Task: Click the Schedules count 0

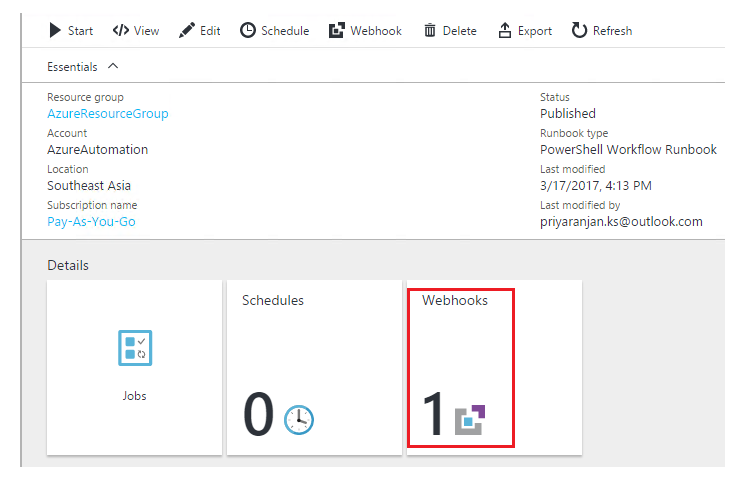Action: pos(259,414)
